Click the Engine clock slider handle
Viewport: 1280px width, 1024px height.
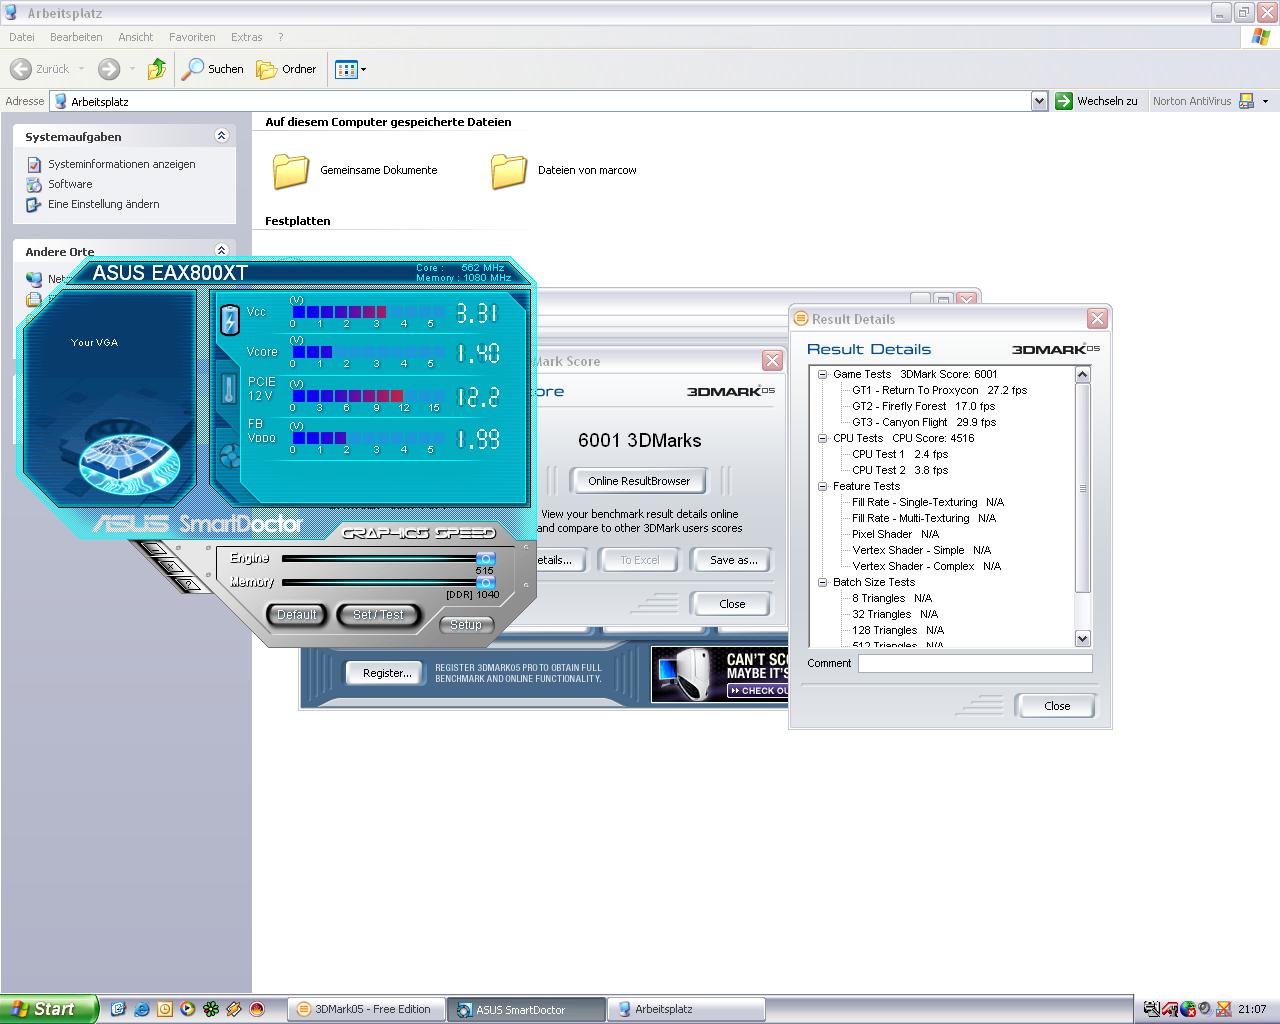click(x=485, y=559)
